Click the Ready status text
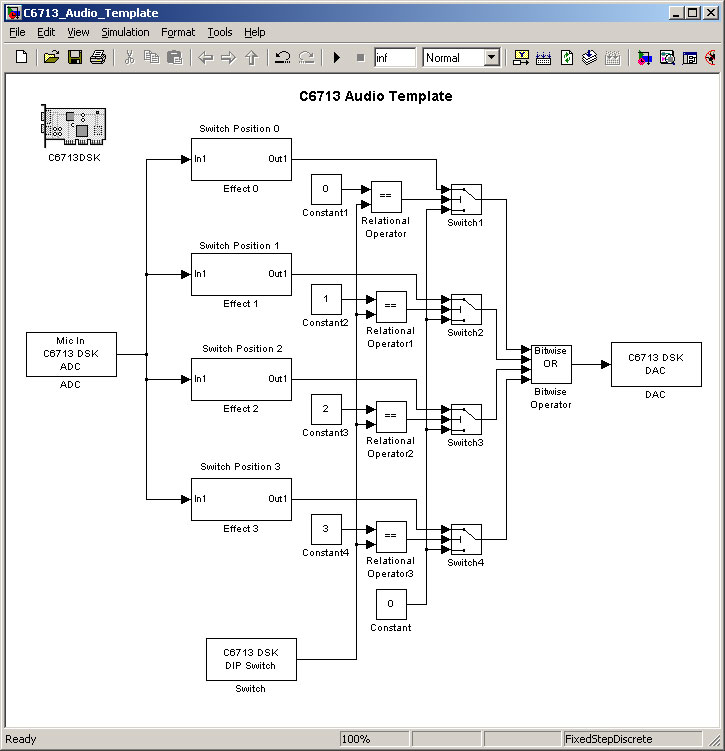The height and width of the screenshot is (751, 725). pos(21,739)
